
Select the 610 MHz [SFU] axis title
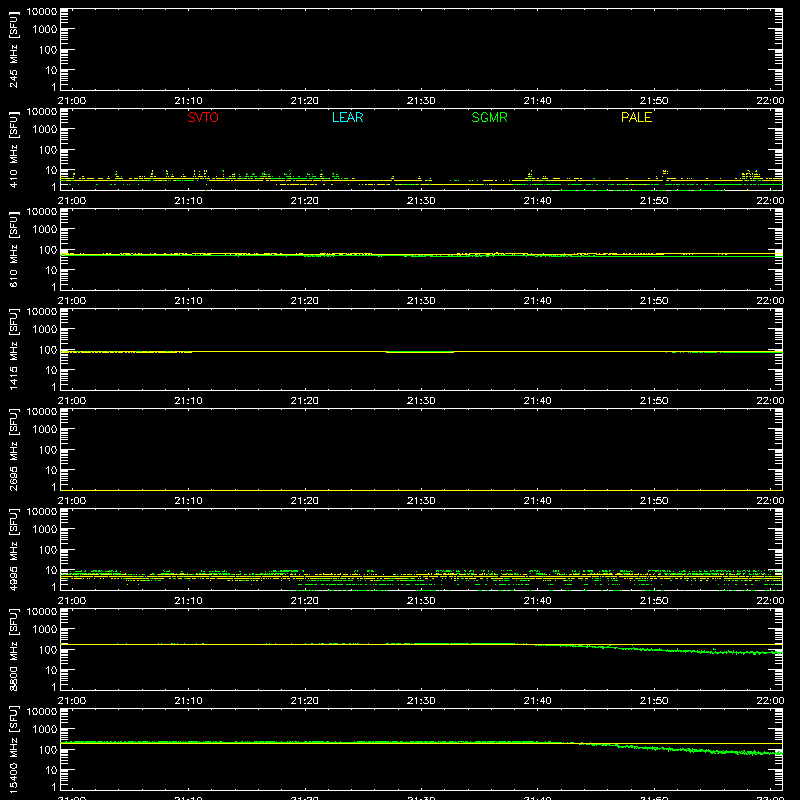[x=14, y=249]
